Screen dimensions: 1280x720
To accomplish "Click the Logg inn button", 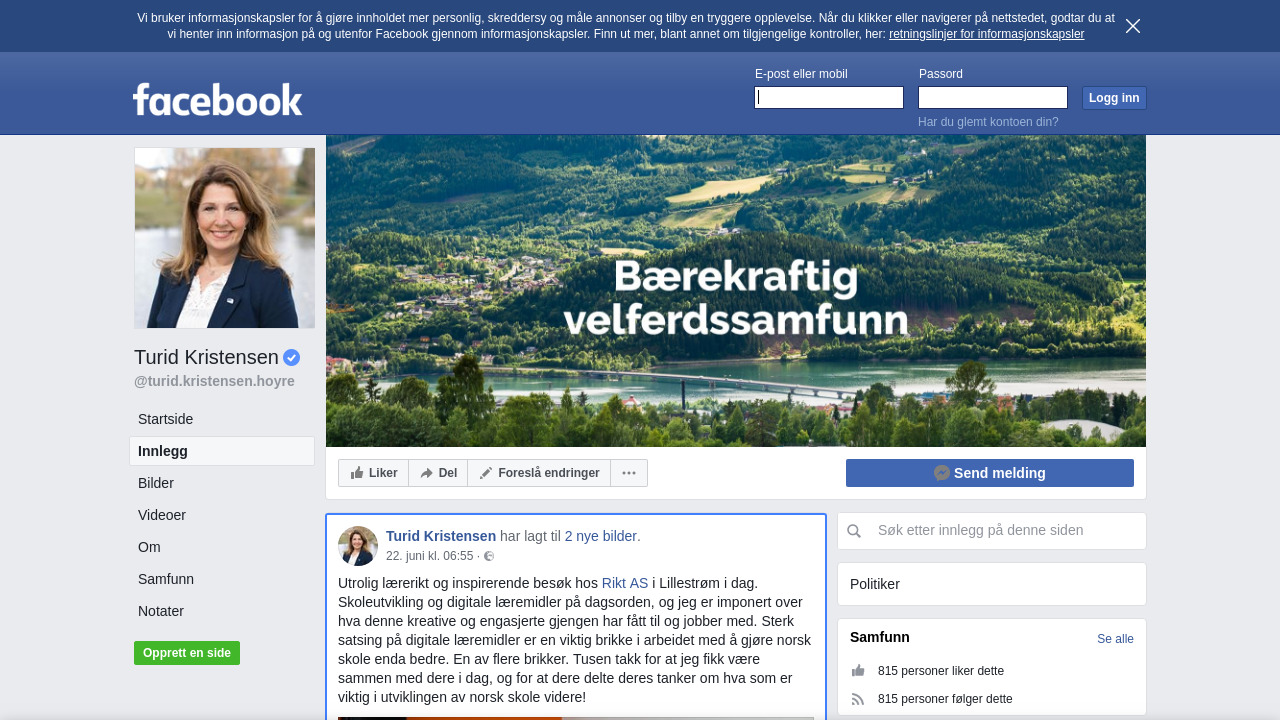I will [1114, 98].
